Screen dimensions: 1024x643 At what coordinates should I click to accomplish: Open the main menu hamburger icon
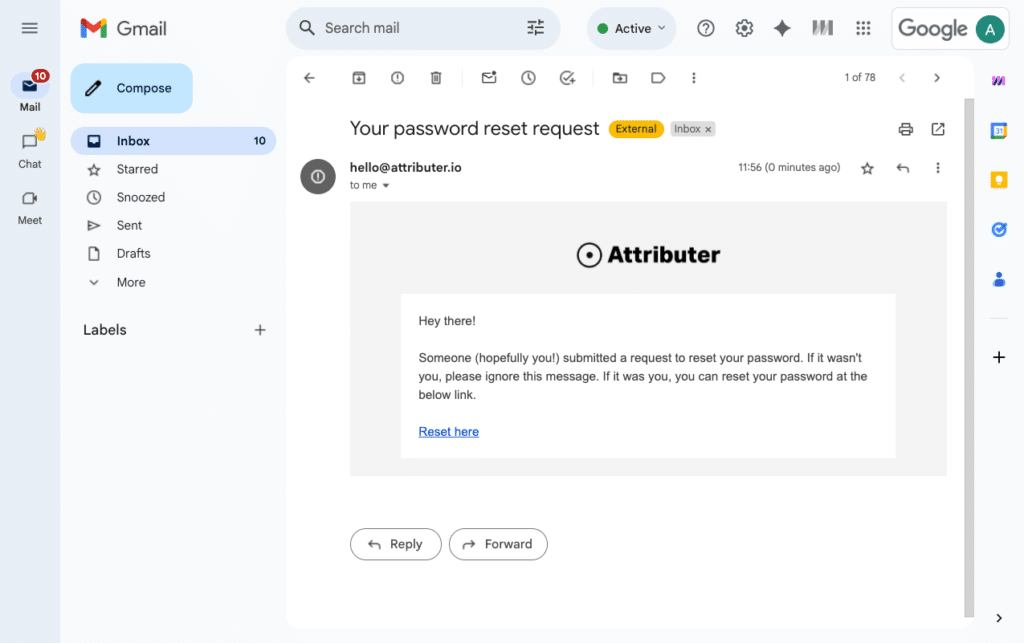pyautogui.click(x=29, y=28)
